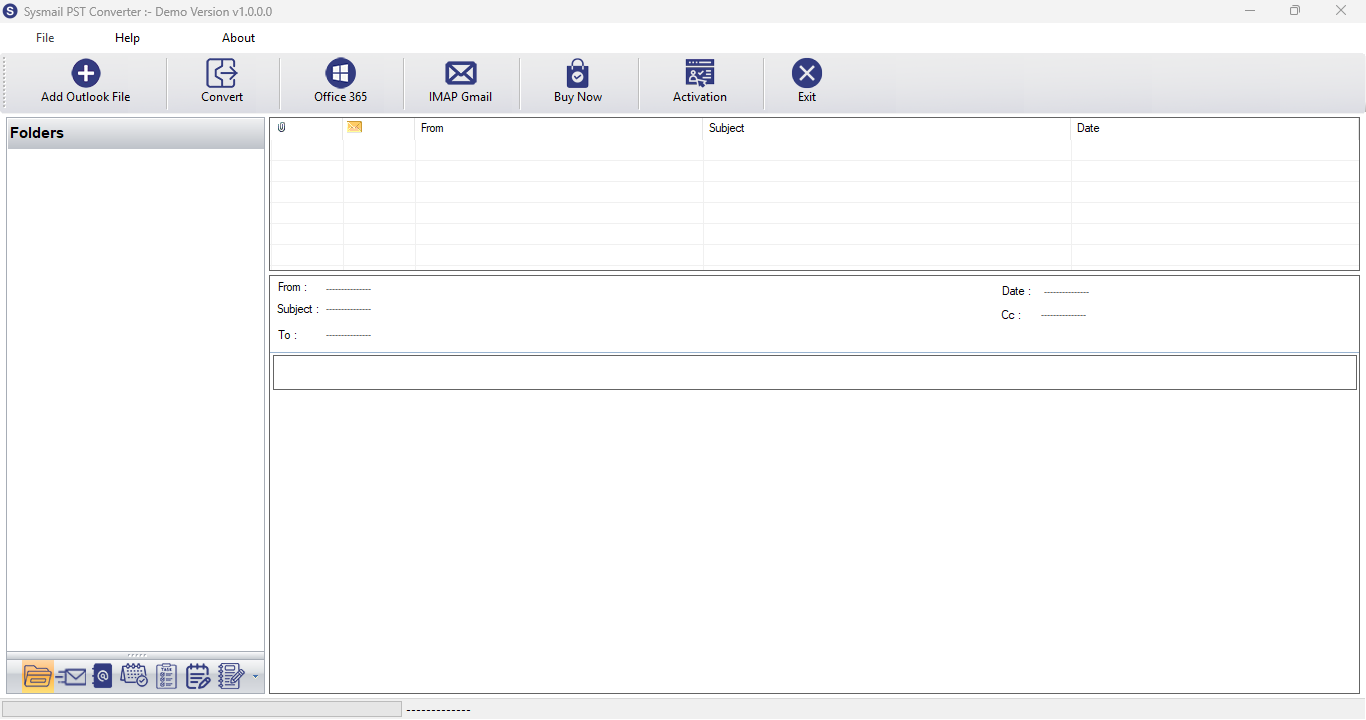This screenshot has height=720, width=1366.
Task: Minimize the Sysmail PST Converter window
Action: coord(1250,11)
